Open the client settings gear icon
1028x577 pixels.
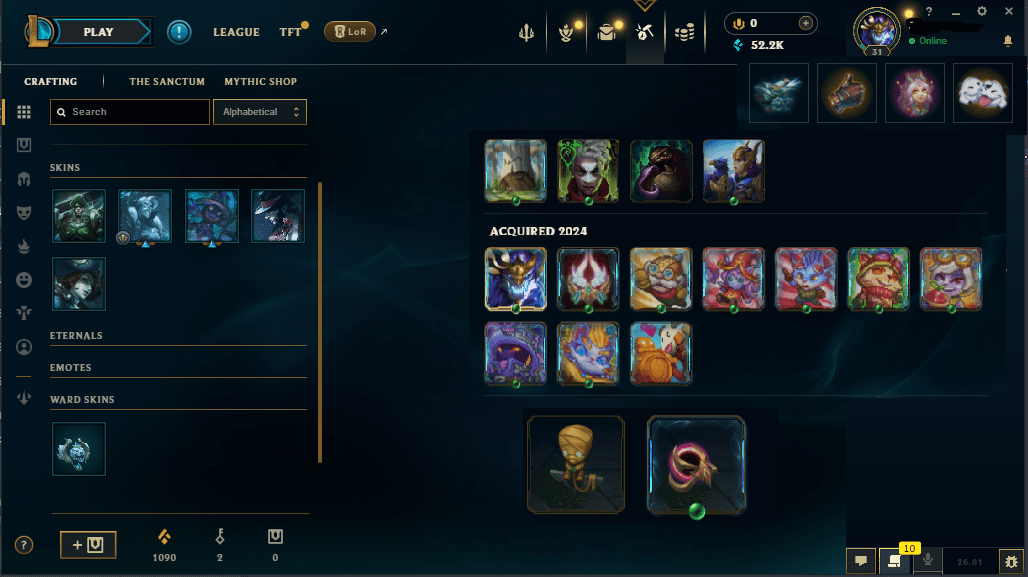pyautogui.click(x=981, y=11)
